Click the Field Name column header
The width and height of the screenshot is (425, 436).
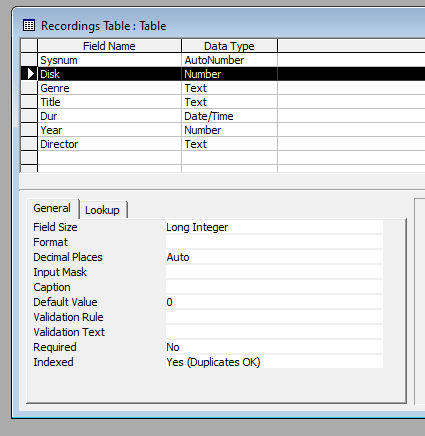pos(110,46)
